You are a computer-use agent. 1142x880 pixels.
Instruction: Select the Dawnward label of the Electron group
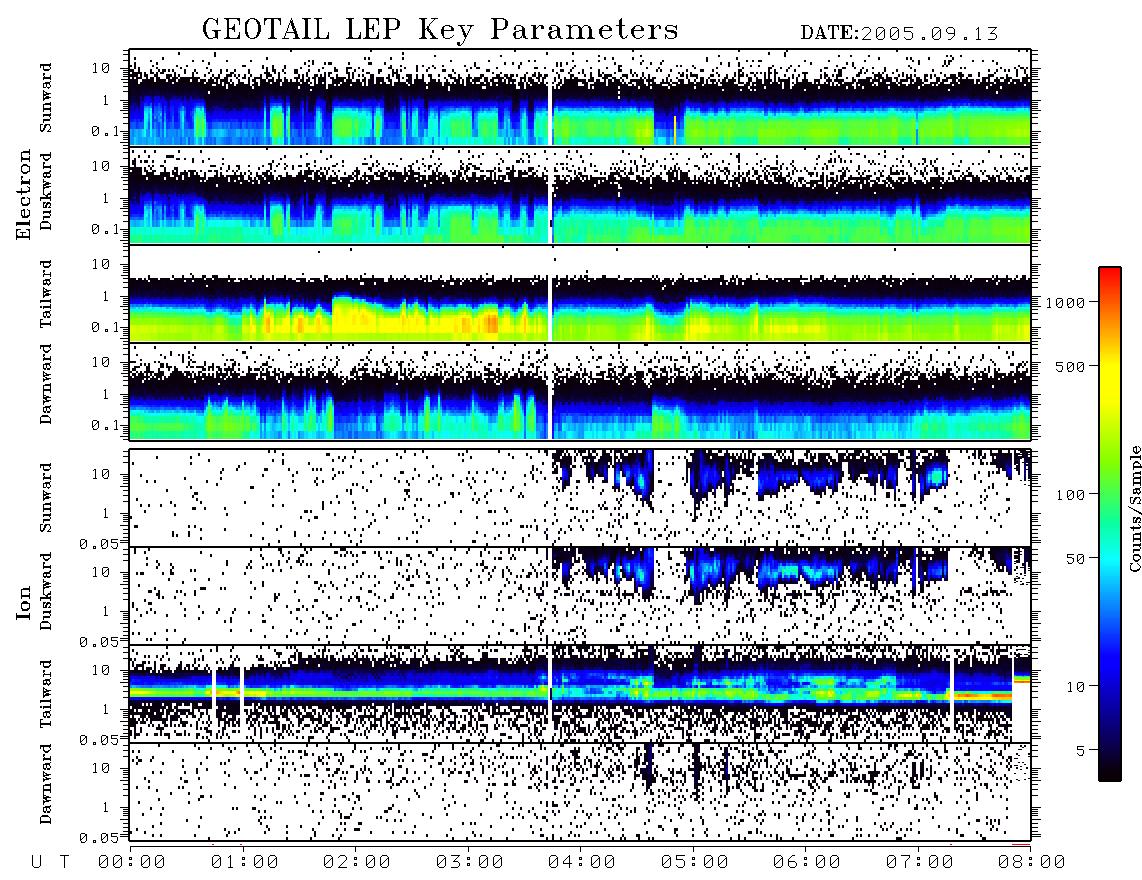[46, 385]
